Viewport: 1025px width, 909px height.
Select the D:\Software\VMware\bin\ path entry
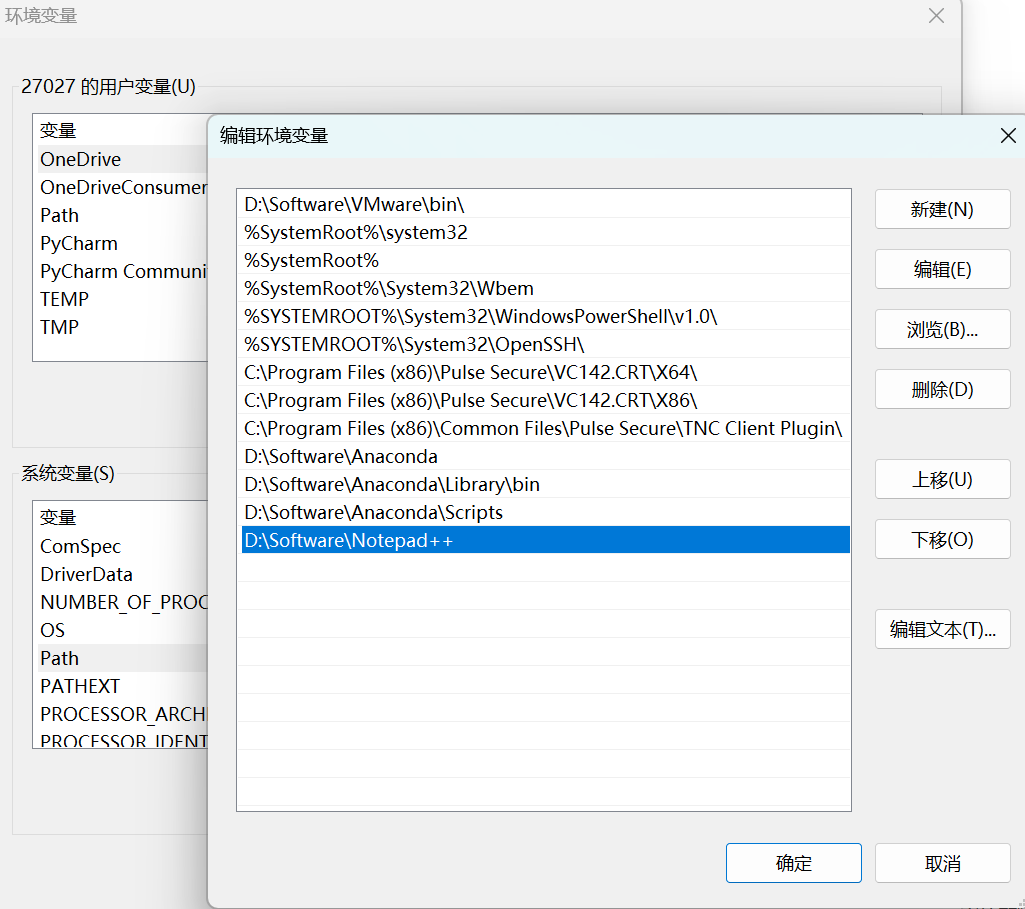[x=355, y=204]
